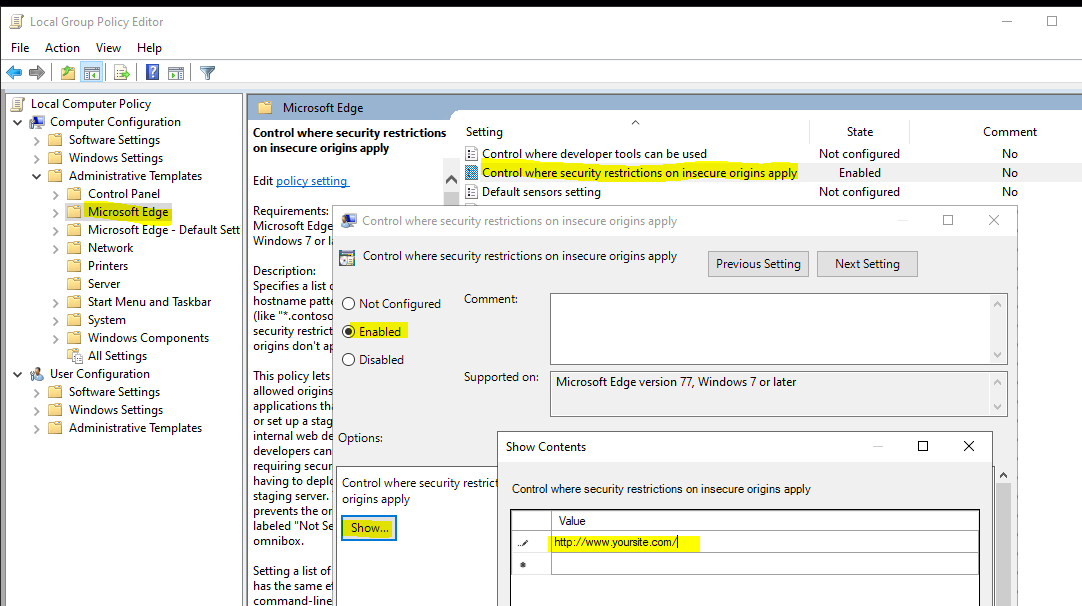
Task: Expand the Windows Components folder
Action: 56,338
